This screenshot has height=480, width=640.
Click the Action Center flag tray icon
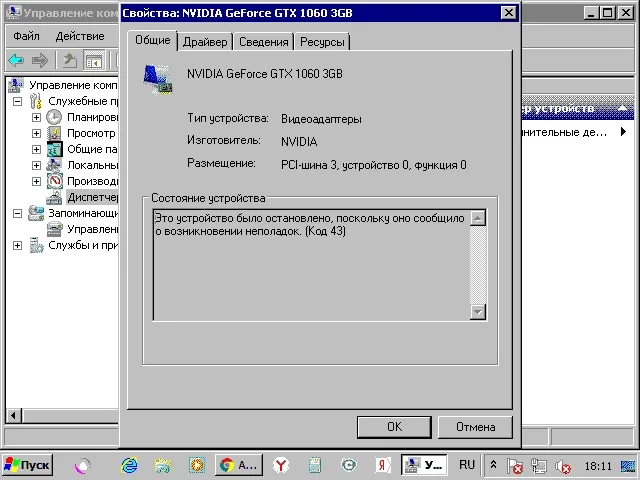pyautogui.click(x=514, y=466)
